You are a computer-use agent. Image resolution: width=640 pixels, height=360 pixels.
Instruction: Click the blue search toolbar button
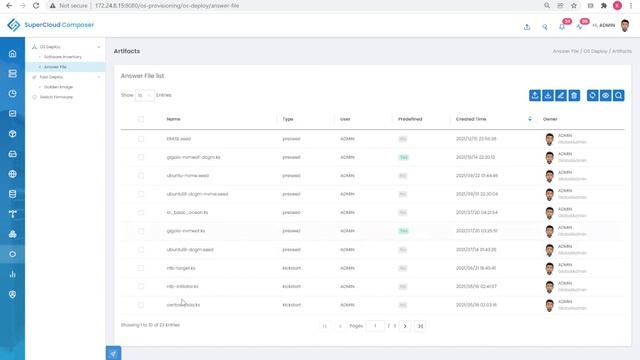(619, 96)
